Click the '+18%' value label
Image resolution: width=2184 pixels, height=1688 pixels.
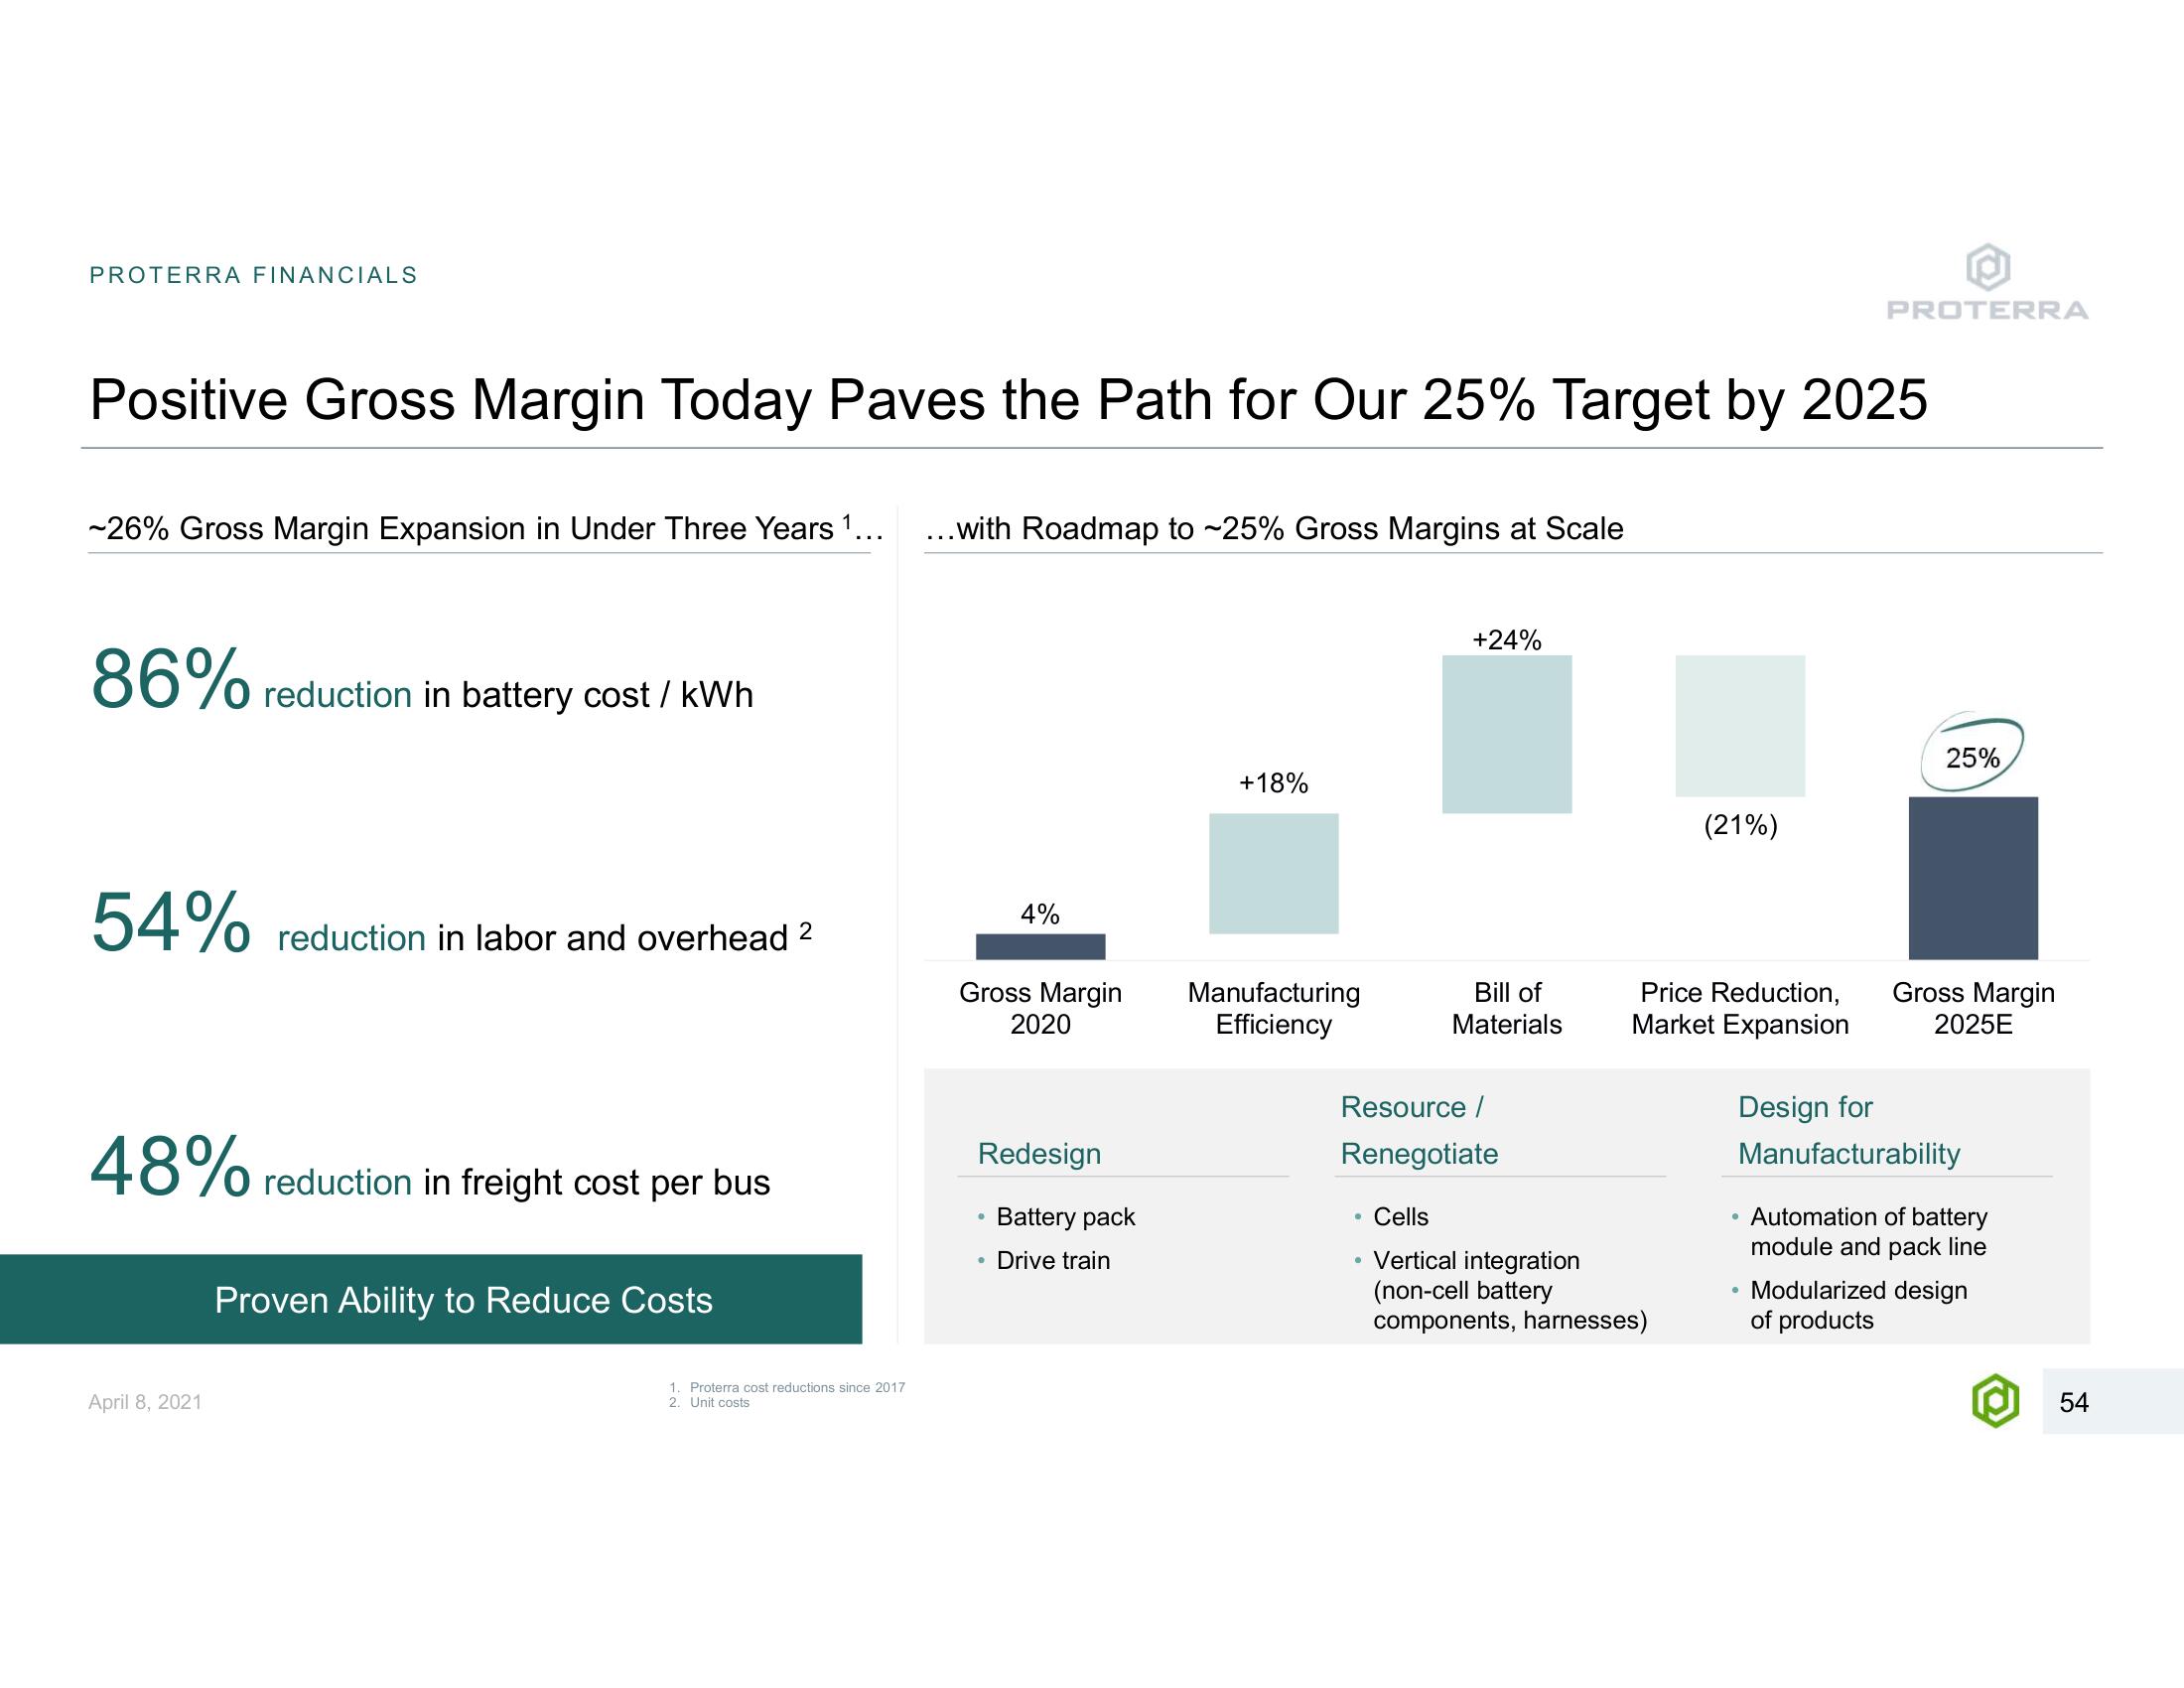[x=1273, y=783]
